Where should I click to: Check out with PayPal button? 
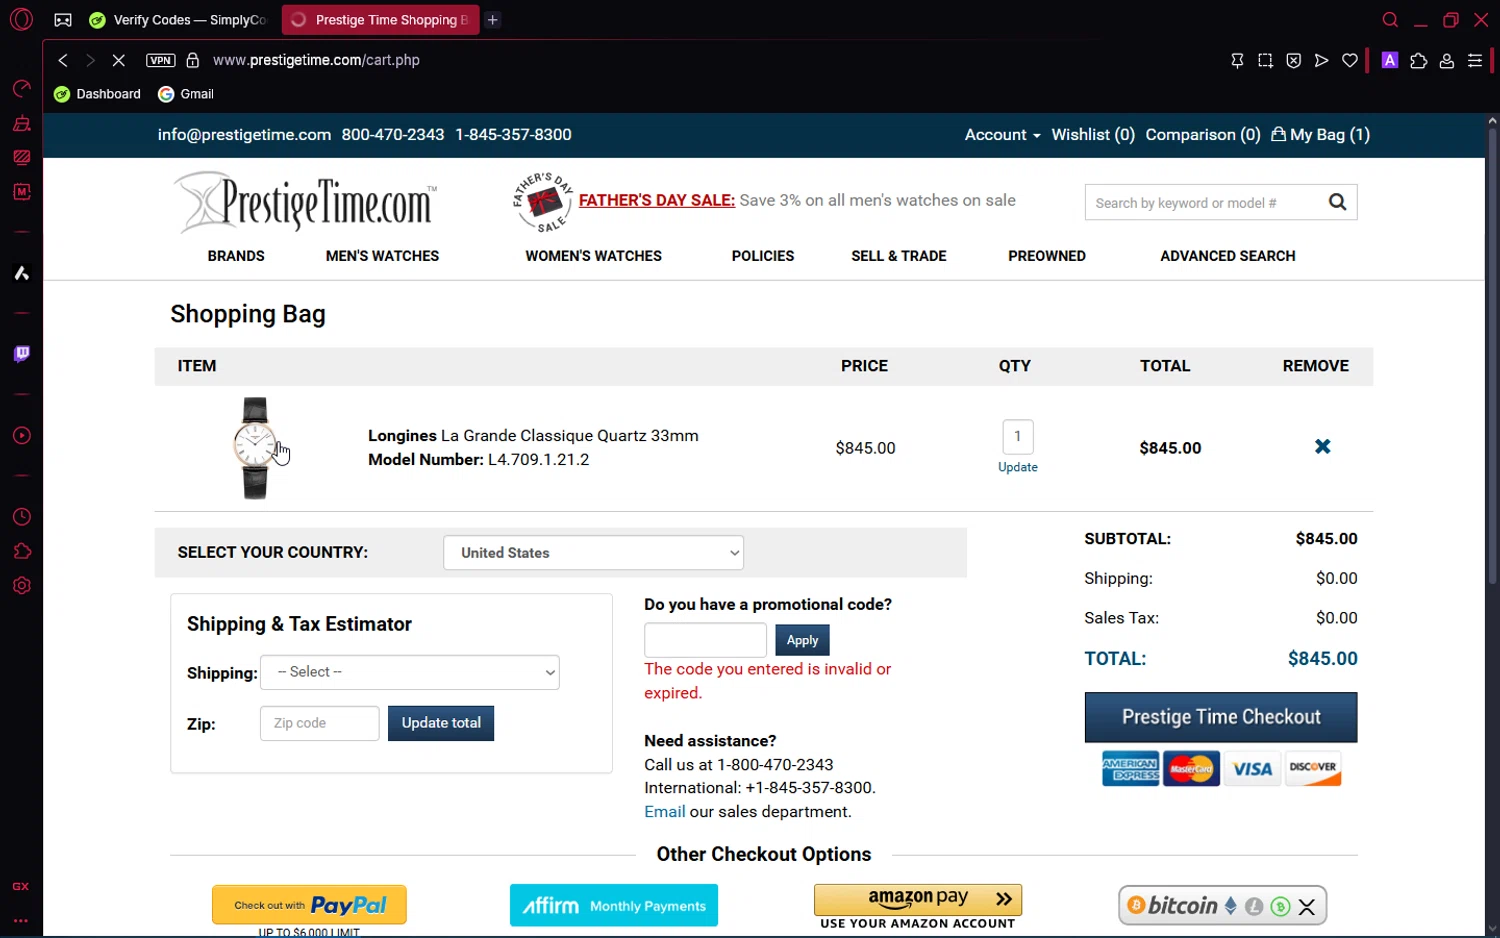pyautogui.click(x=309, y=905)
